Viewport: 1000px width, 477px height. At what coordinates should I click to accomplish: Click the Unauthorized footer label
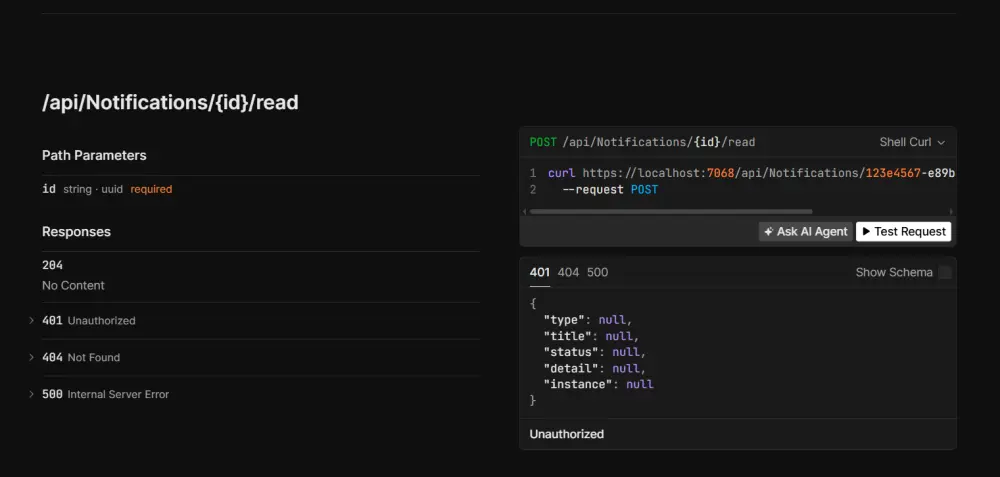tap(566, 434)
